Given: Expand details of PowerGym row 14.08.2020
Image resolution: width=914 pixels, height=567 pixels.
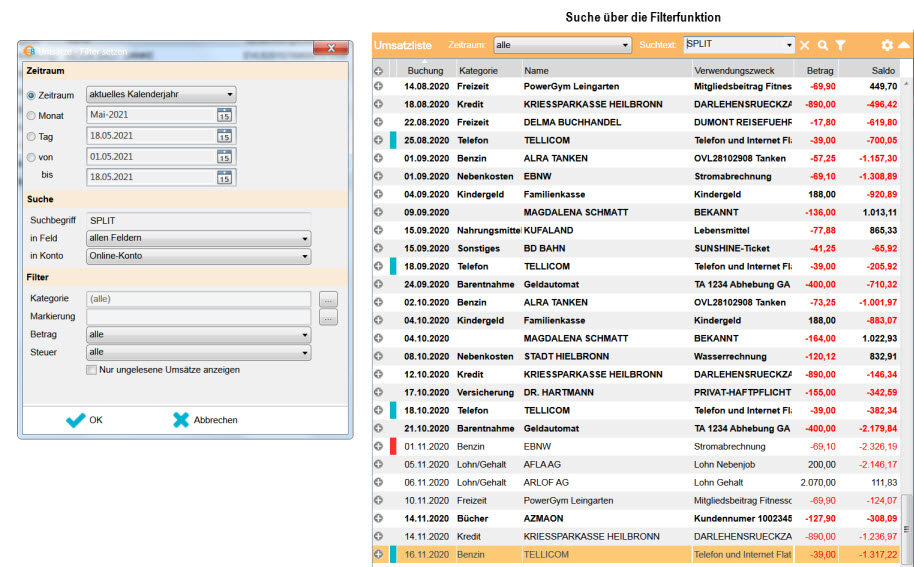Looking at the screenshot, I should [378, 86].
